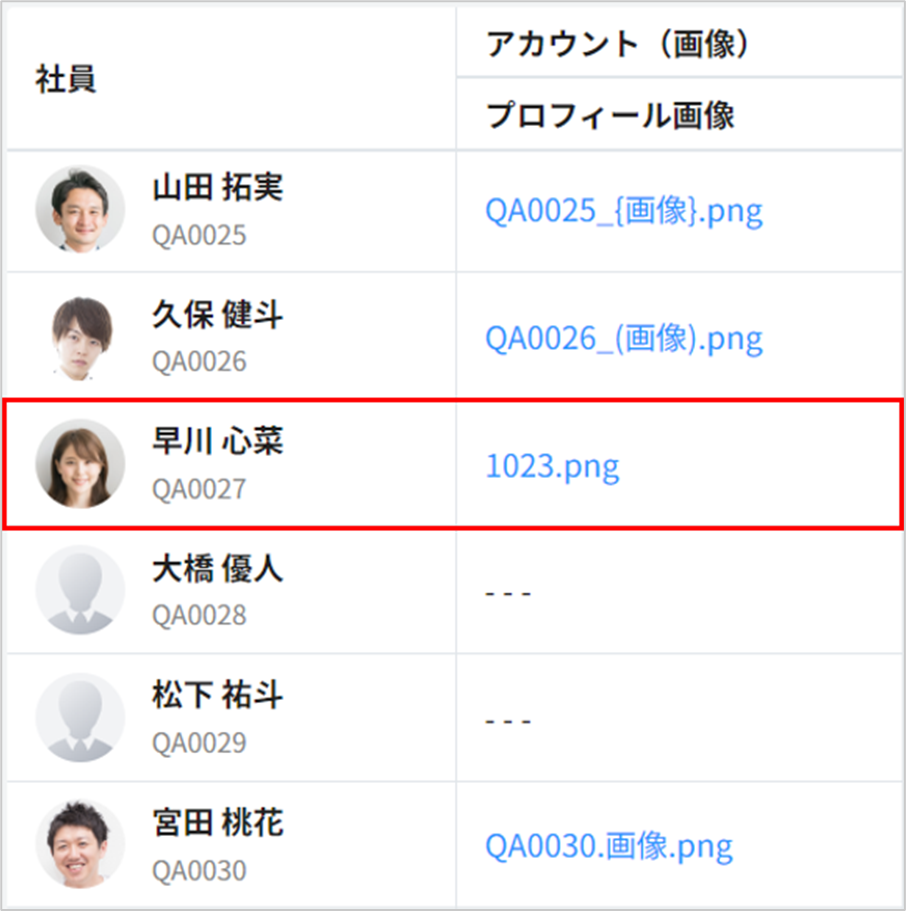Click the avatar next to QA0026

[x=80, y=336]
